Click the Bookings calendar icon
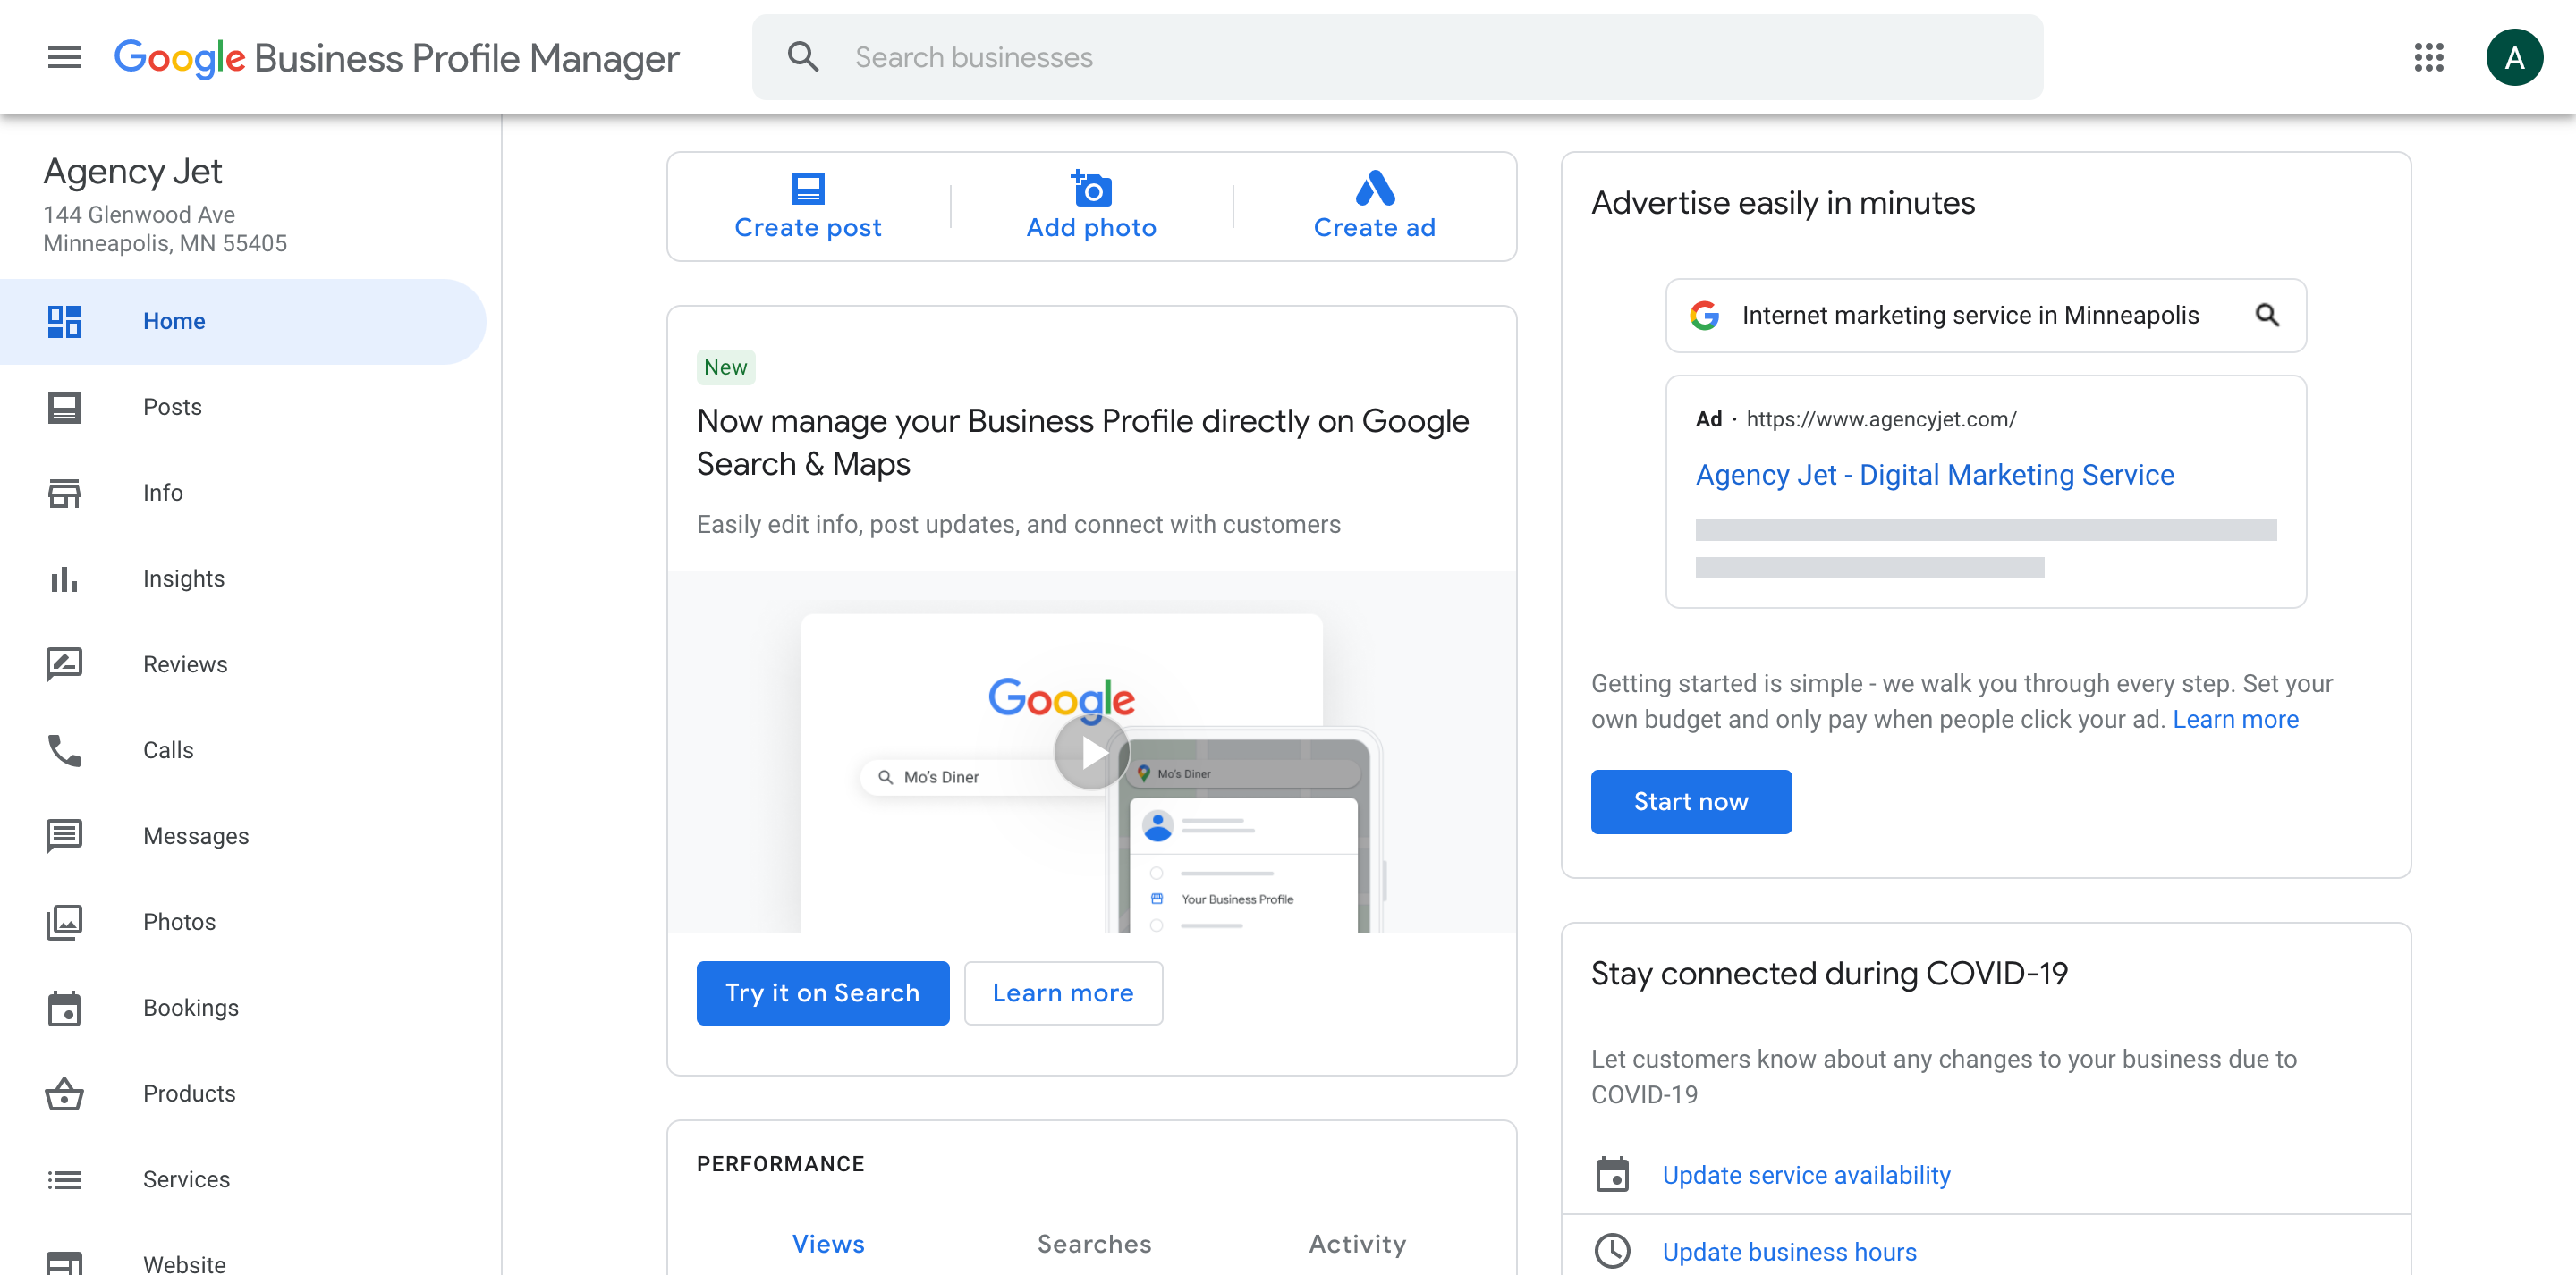Viewport: 2576px width, 1275px height. [x=64, y=1007]
